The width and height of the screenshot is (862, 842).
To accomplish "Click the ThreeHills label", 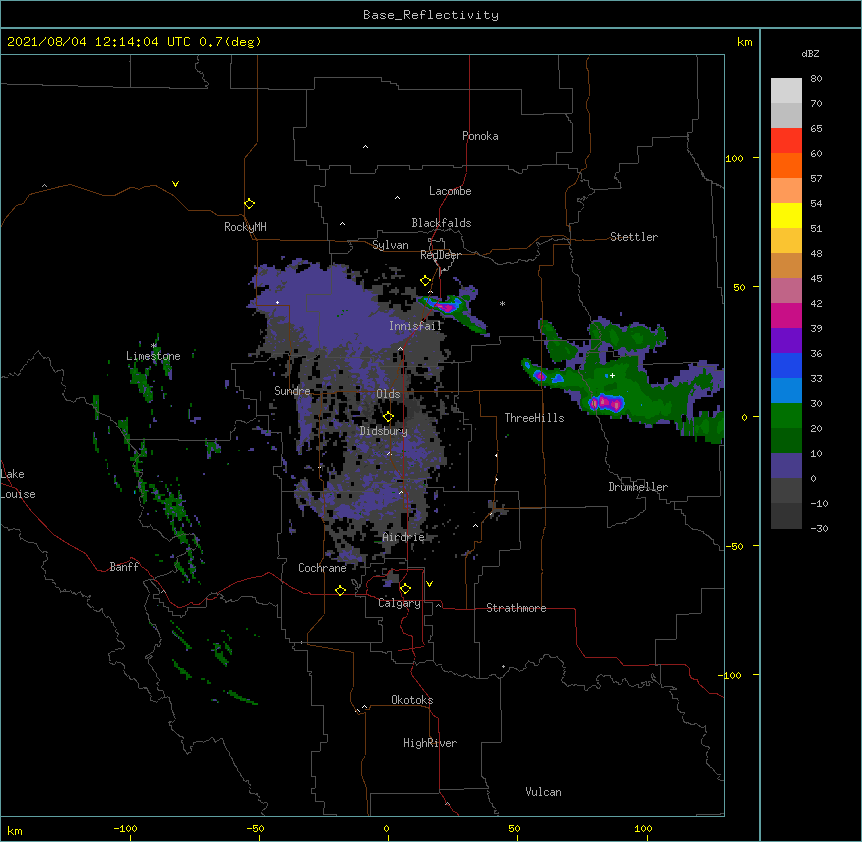I will click(x=534, y=418).
